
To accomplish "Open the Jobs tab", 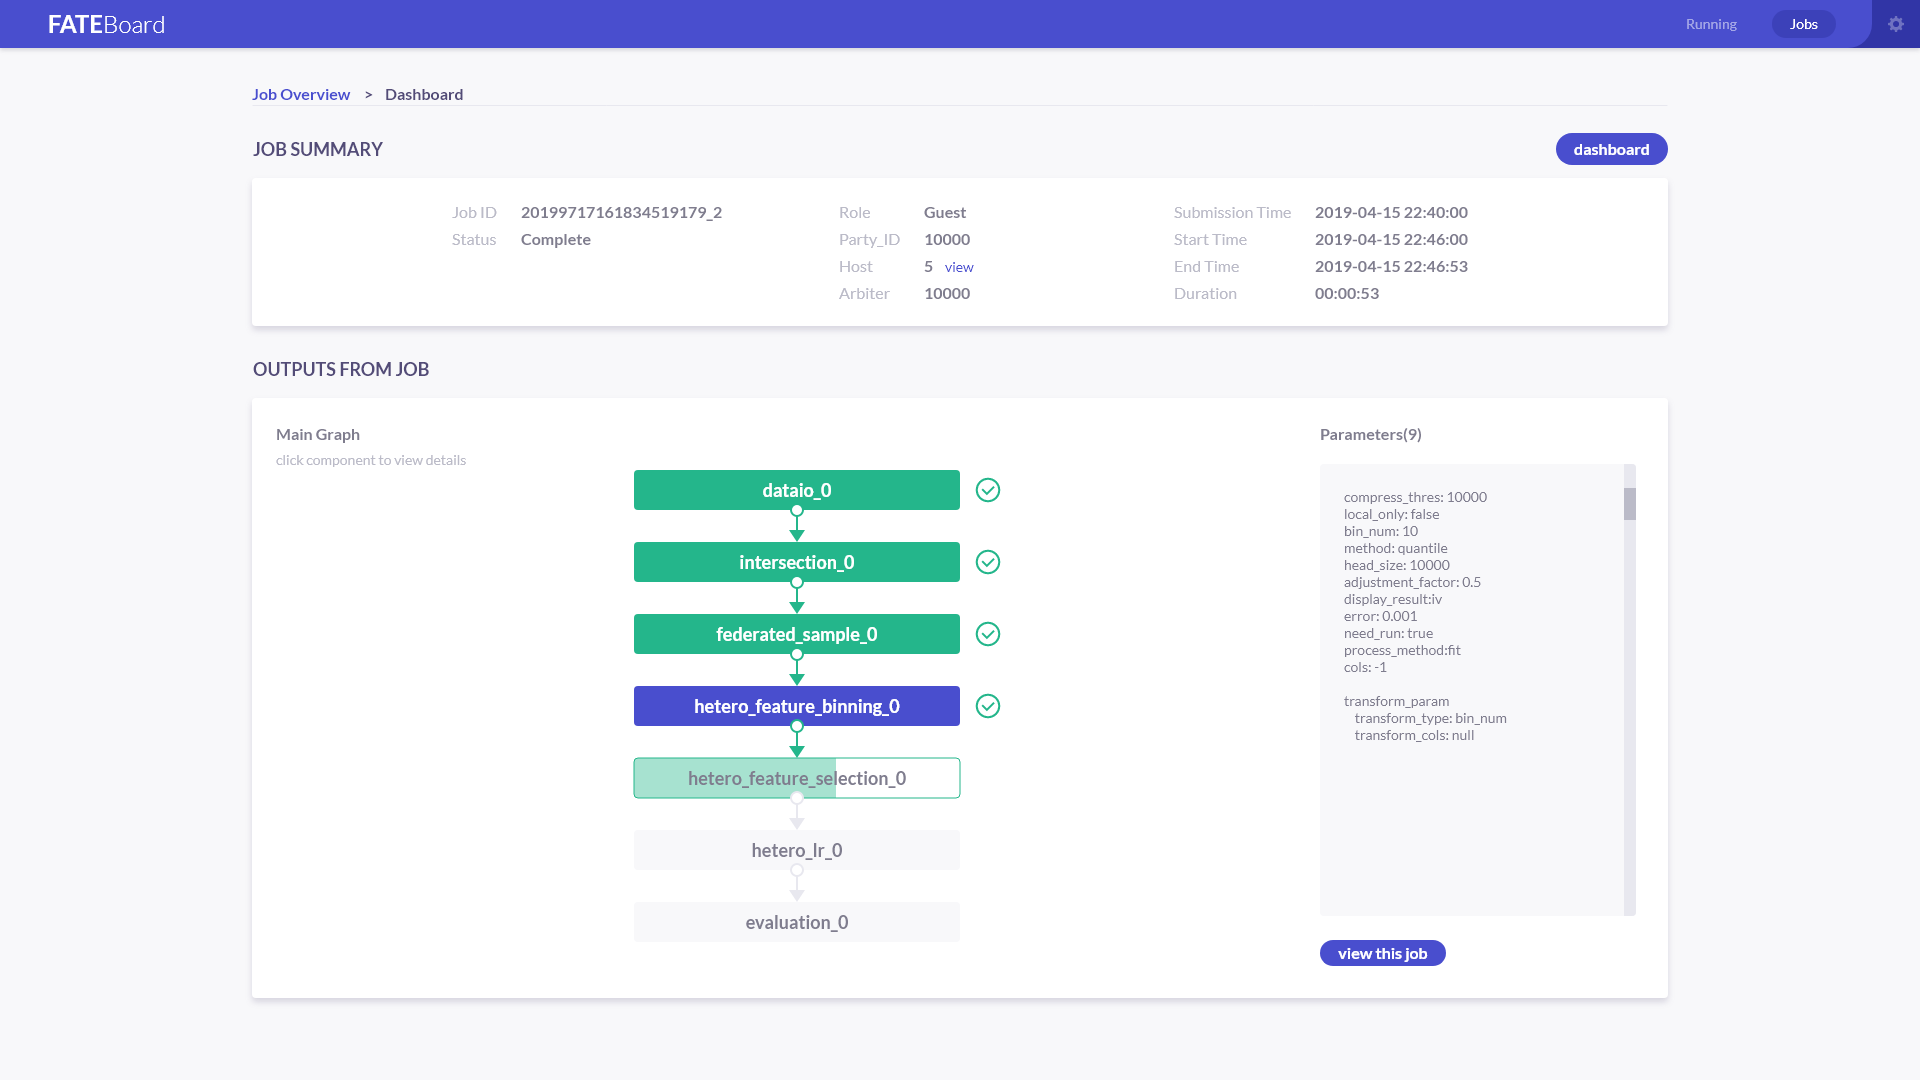I will (x=1803, y=24).
